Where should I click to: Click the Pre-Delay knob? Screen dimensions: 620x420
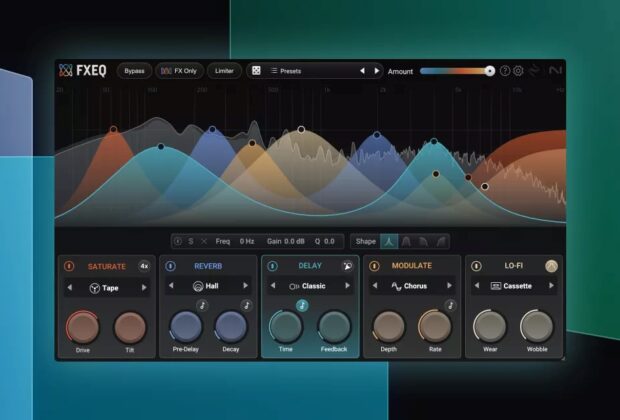186,327
